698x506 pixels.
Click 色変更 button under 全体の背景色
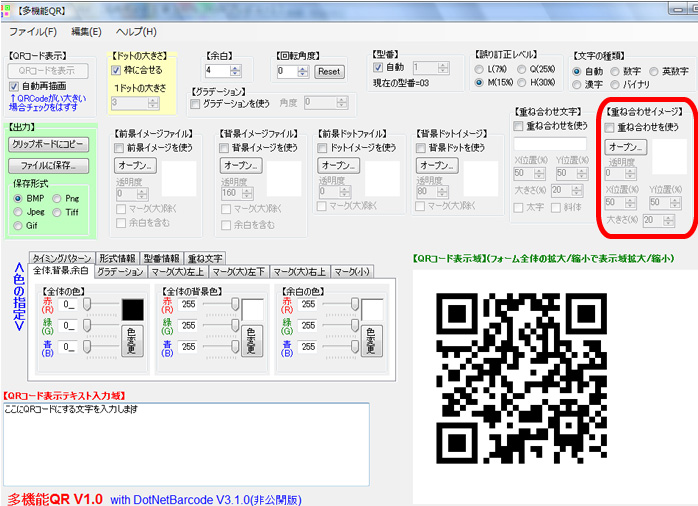(x=252, y=341)
